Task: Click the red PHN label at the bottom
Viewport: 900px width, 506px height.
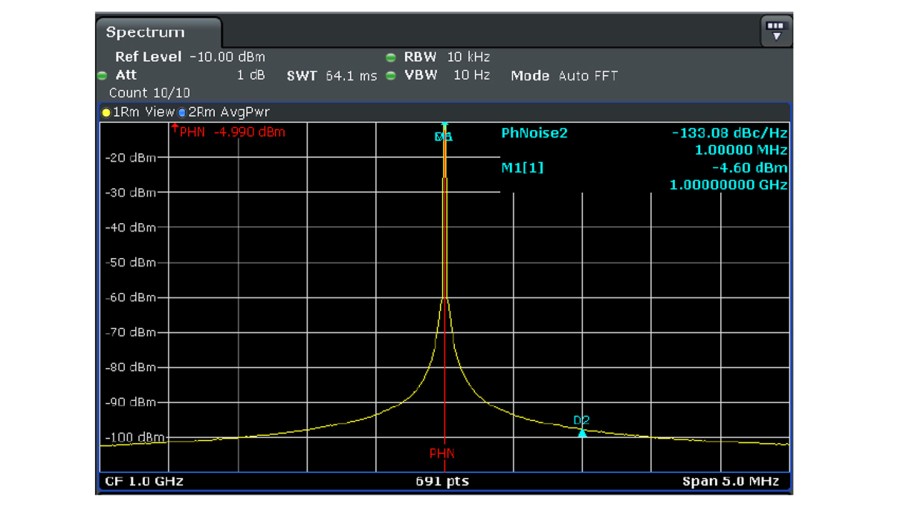Action: click(442, 454)
